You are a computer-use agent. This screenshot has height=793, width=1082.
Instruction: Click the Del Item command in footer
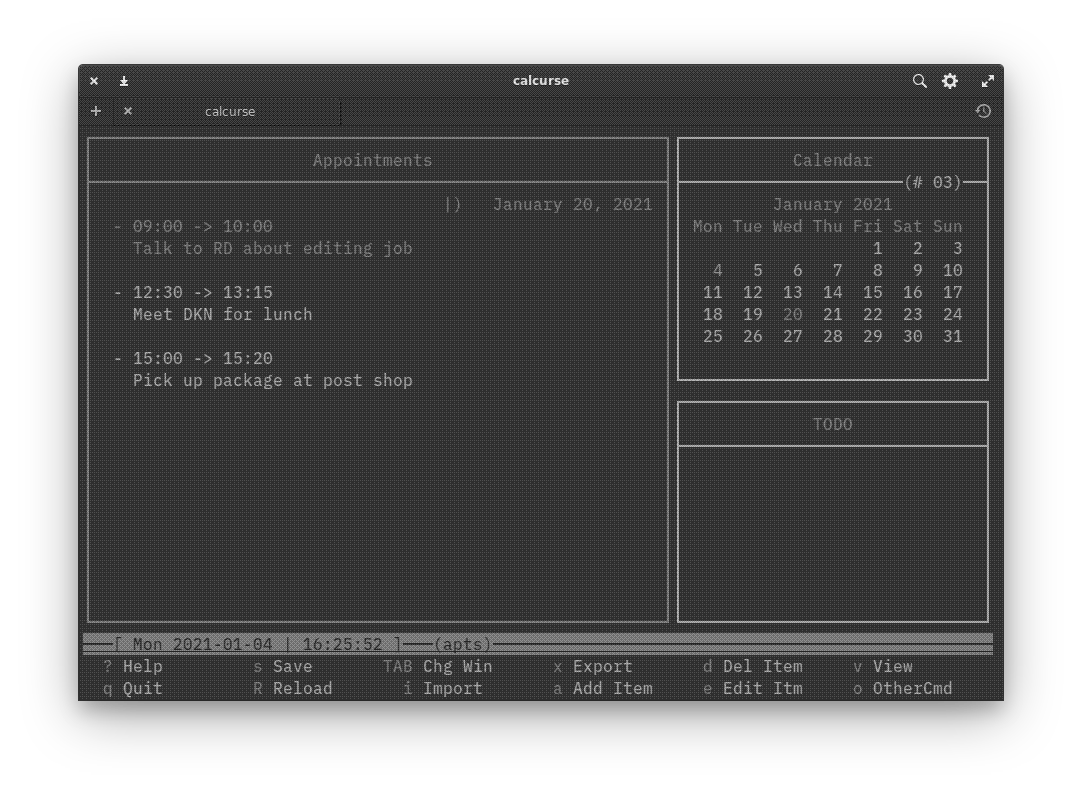click(763, 667)
